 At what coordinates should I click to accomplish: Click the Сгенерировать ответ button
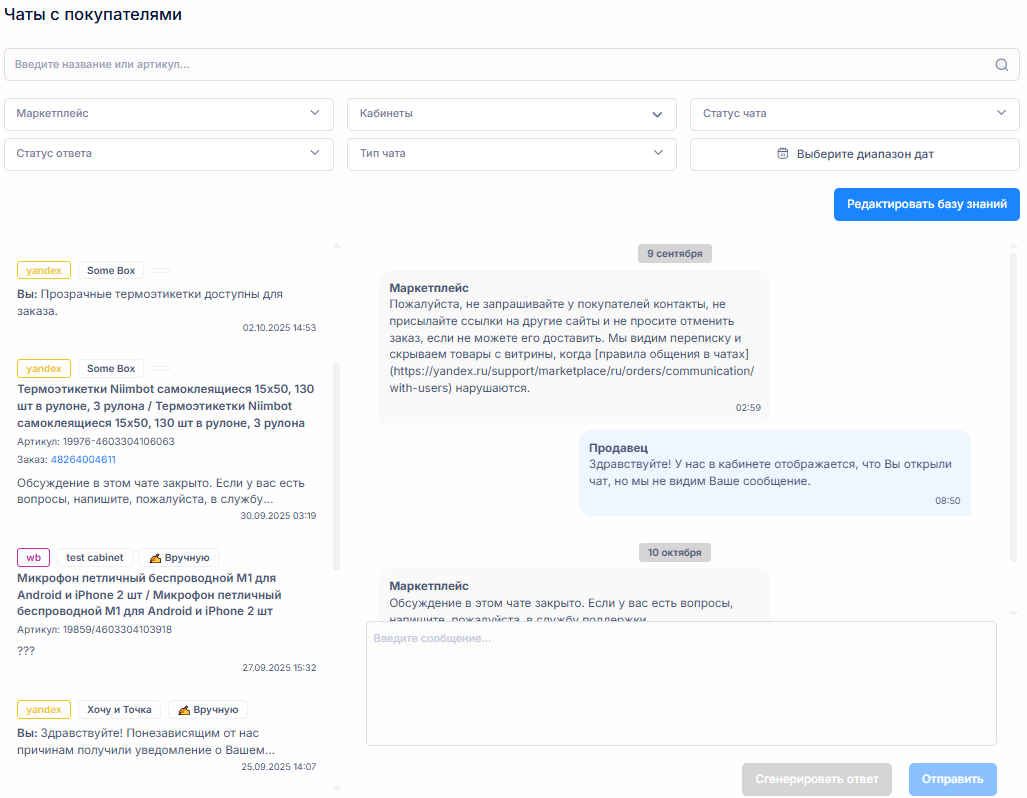pos(816,779)
